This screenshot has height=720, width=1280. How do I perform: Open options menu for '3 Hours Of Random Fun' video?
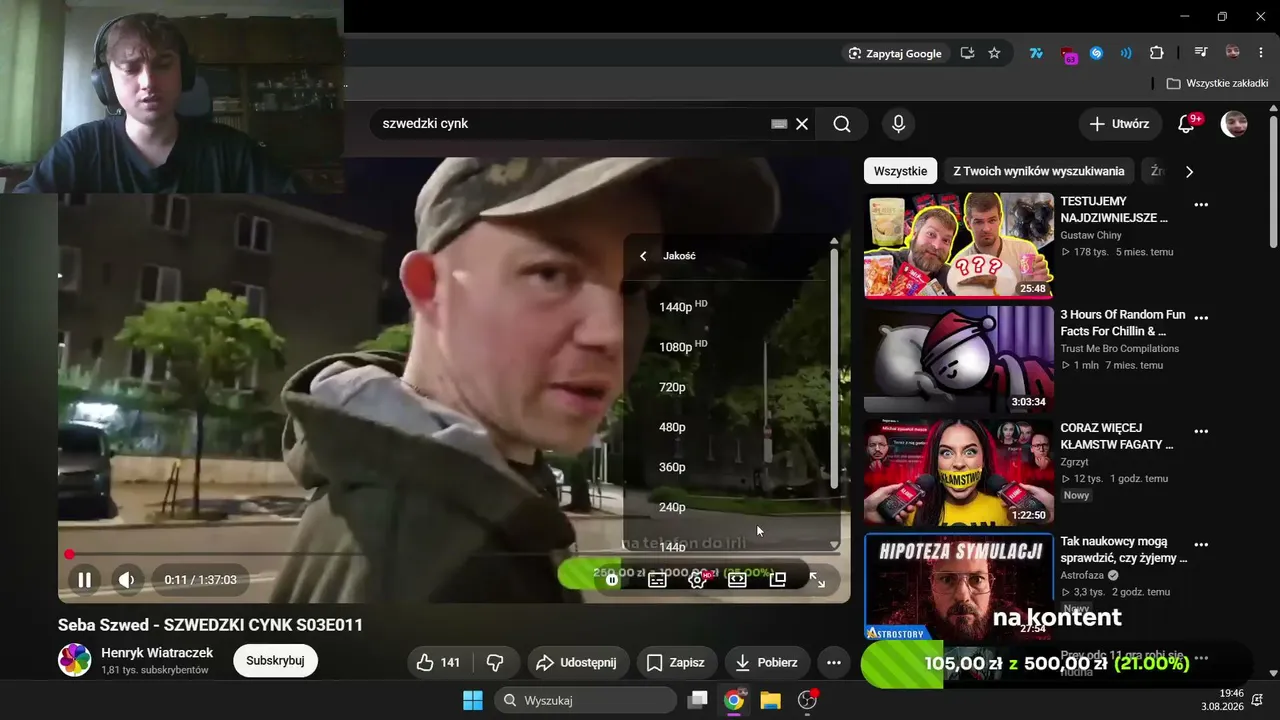click(x=1201, y=318)
